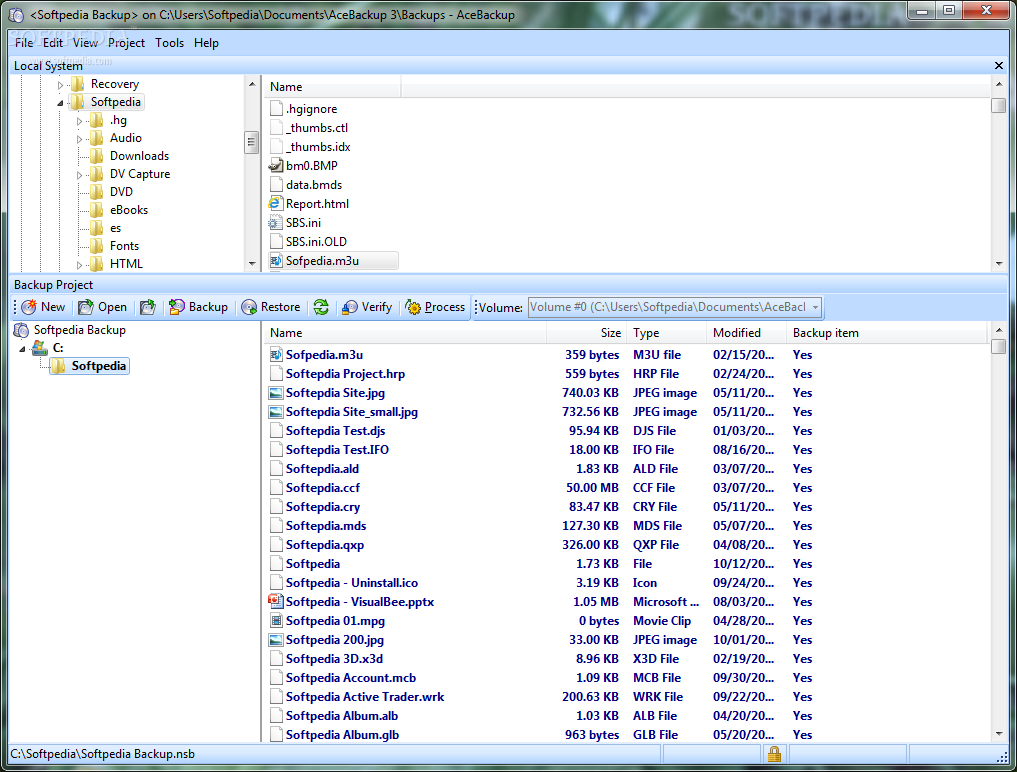Sort by the Backup item column header
Image resolution: width=1017 pixels, height=772 pixels.
887,333
